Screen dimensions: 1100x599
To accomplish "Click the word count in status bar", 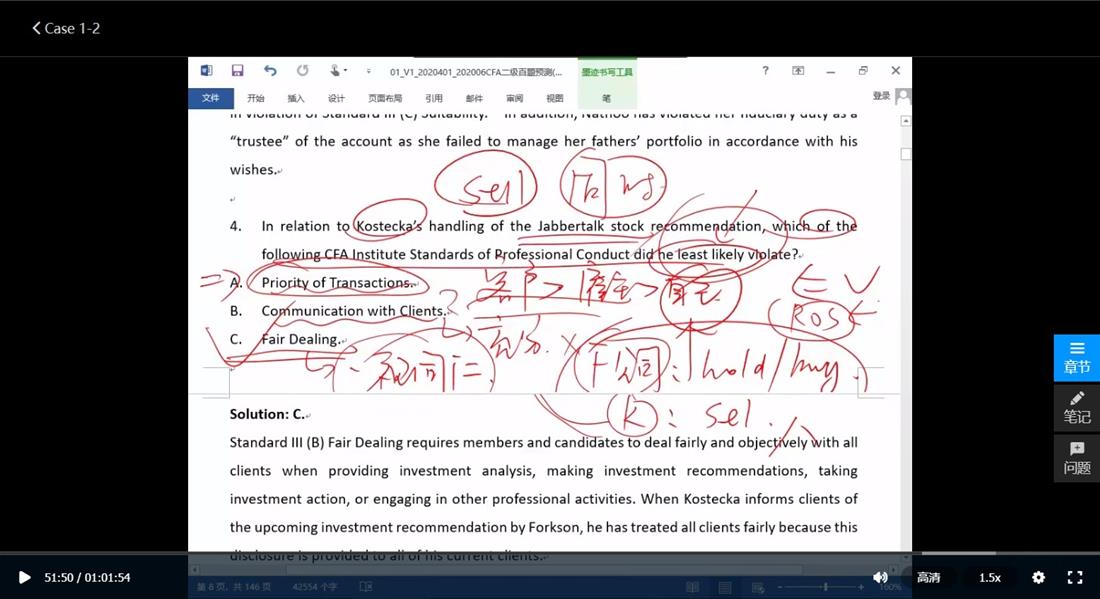I will [x=315, y=586].
